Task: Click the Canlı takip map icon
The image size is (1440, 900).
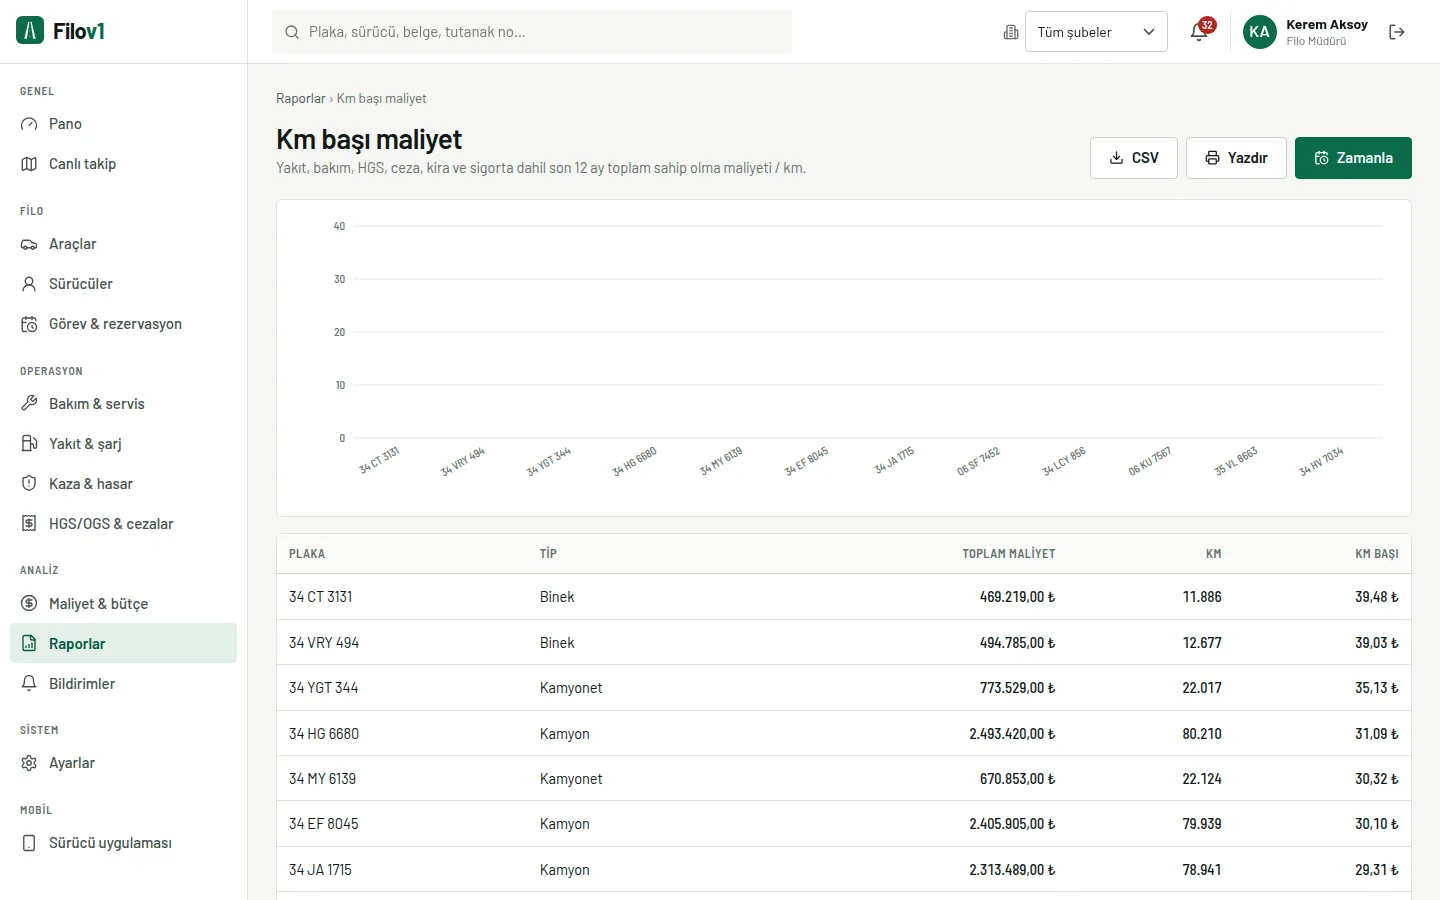Action: 29,164
